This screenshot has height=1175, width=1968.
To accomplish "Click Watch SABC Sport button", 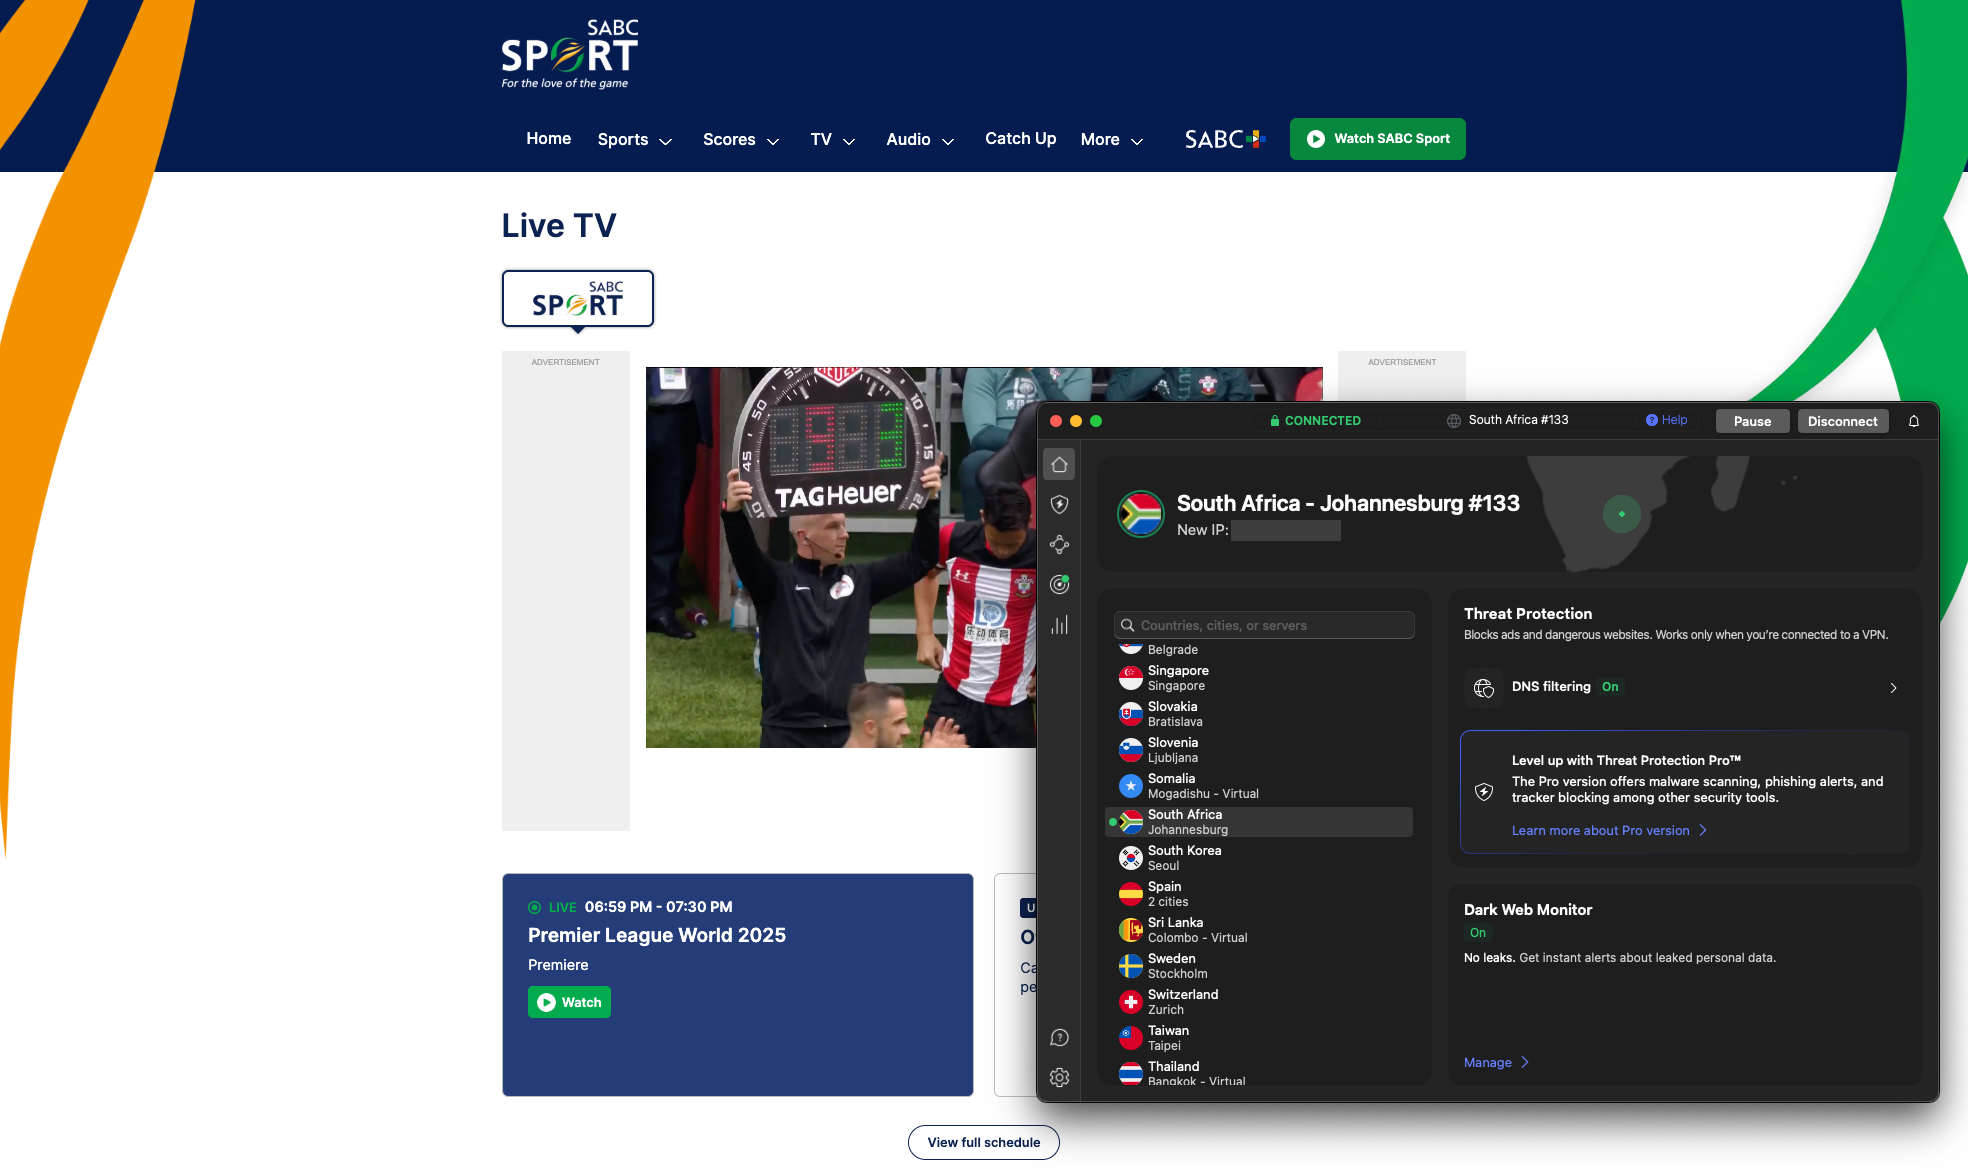I will (1377, 139).
